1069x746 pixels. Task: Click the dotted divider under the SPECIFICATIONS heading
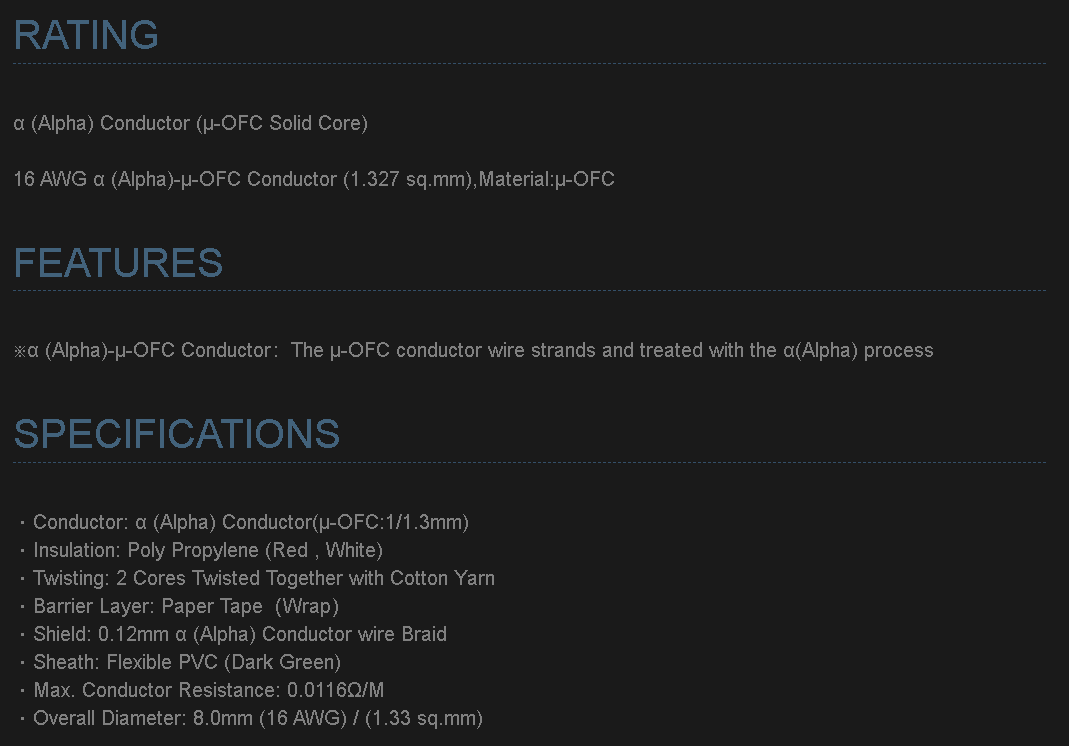(529, 463)
